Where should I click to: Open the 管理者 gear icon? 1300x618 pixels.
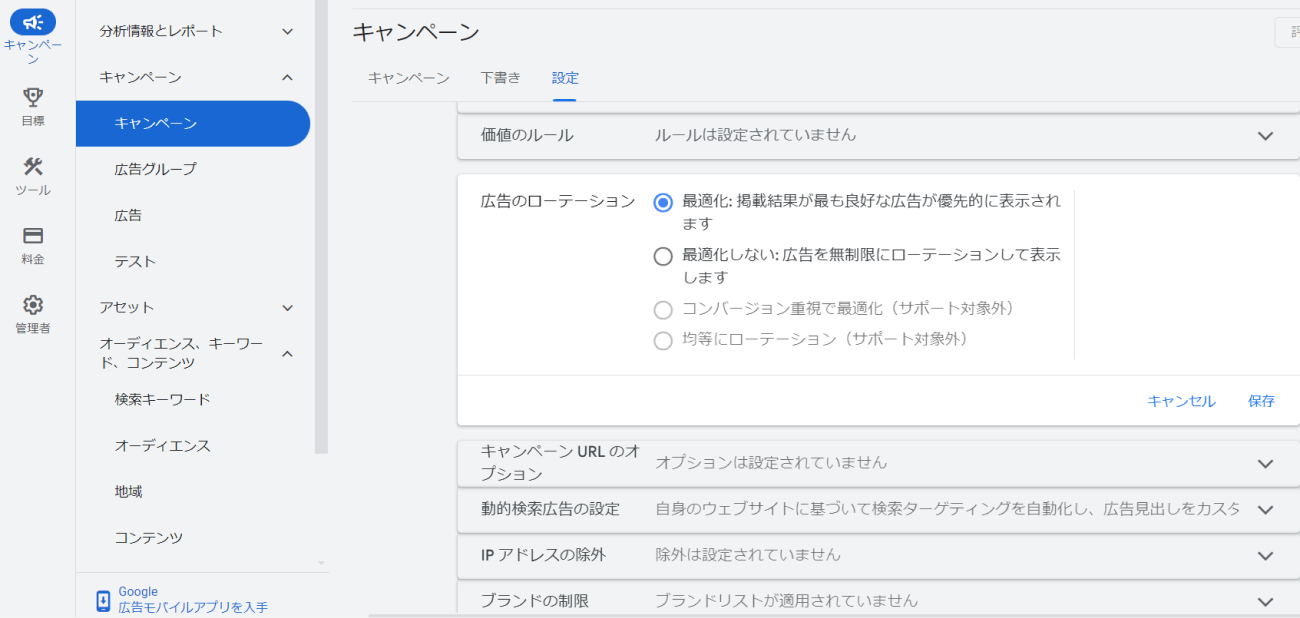pos(33,305)
